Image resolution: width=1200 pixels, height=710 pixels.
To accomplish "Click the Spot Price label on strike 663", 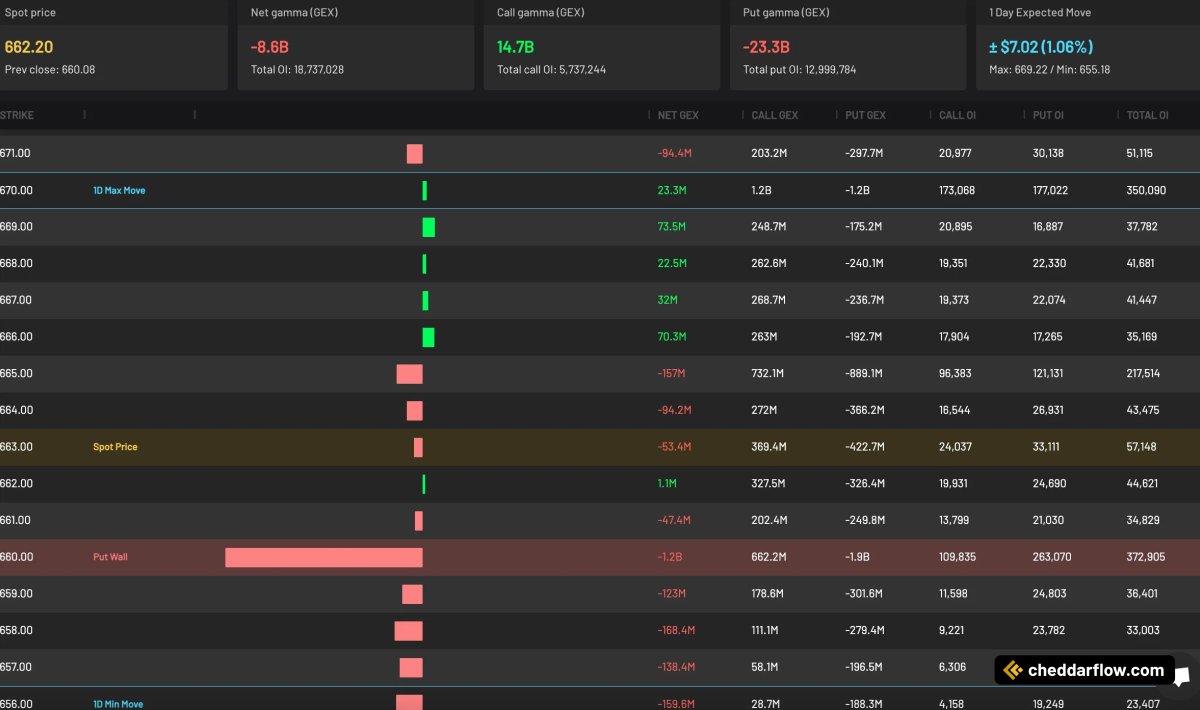I will [x=115, y=447].
